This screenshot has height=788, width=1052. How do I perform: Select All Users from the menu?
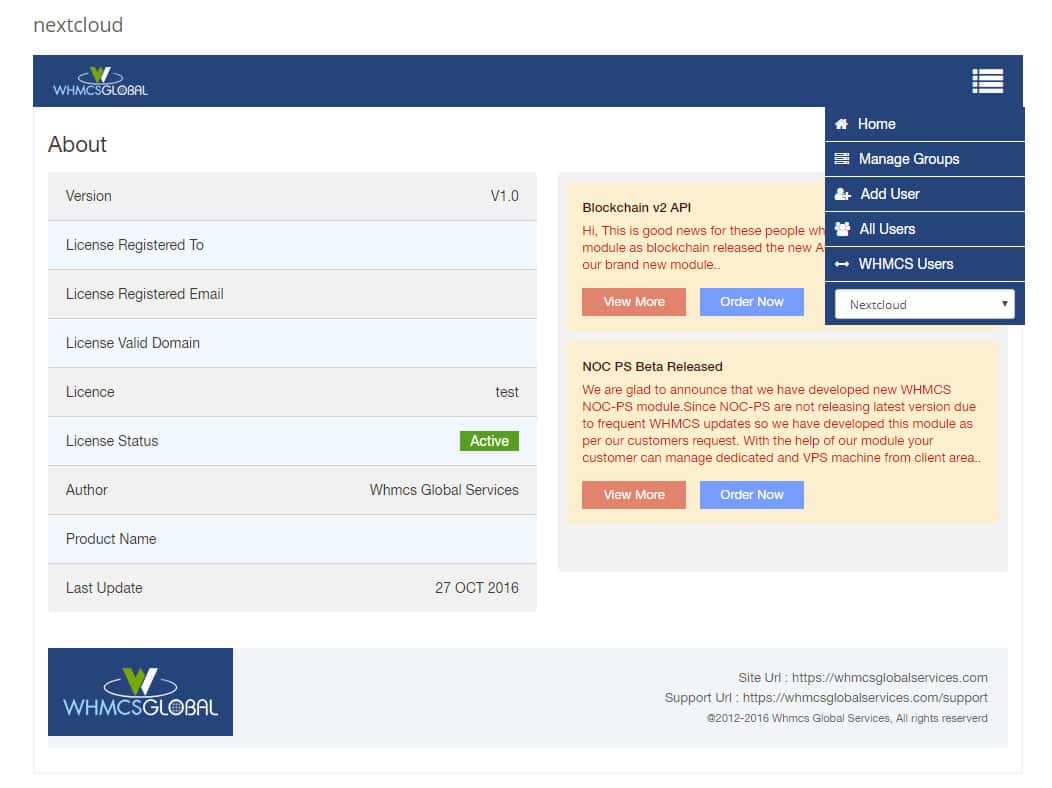point(887,229)
